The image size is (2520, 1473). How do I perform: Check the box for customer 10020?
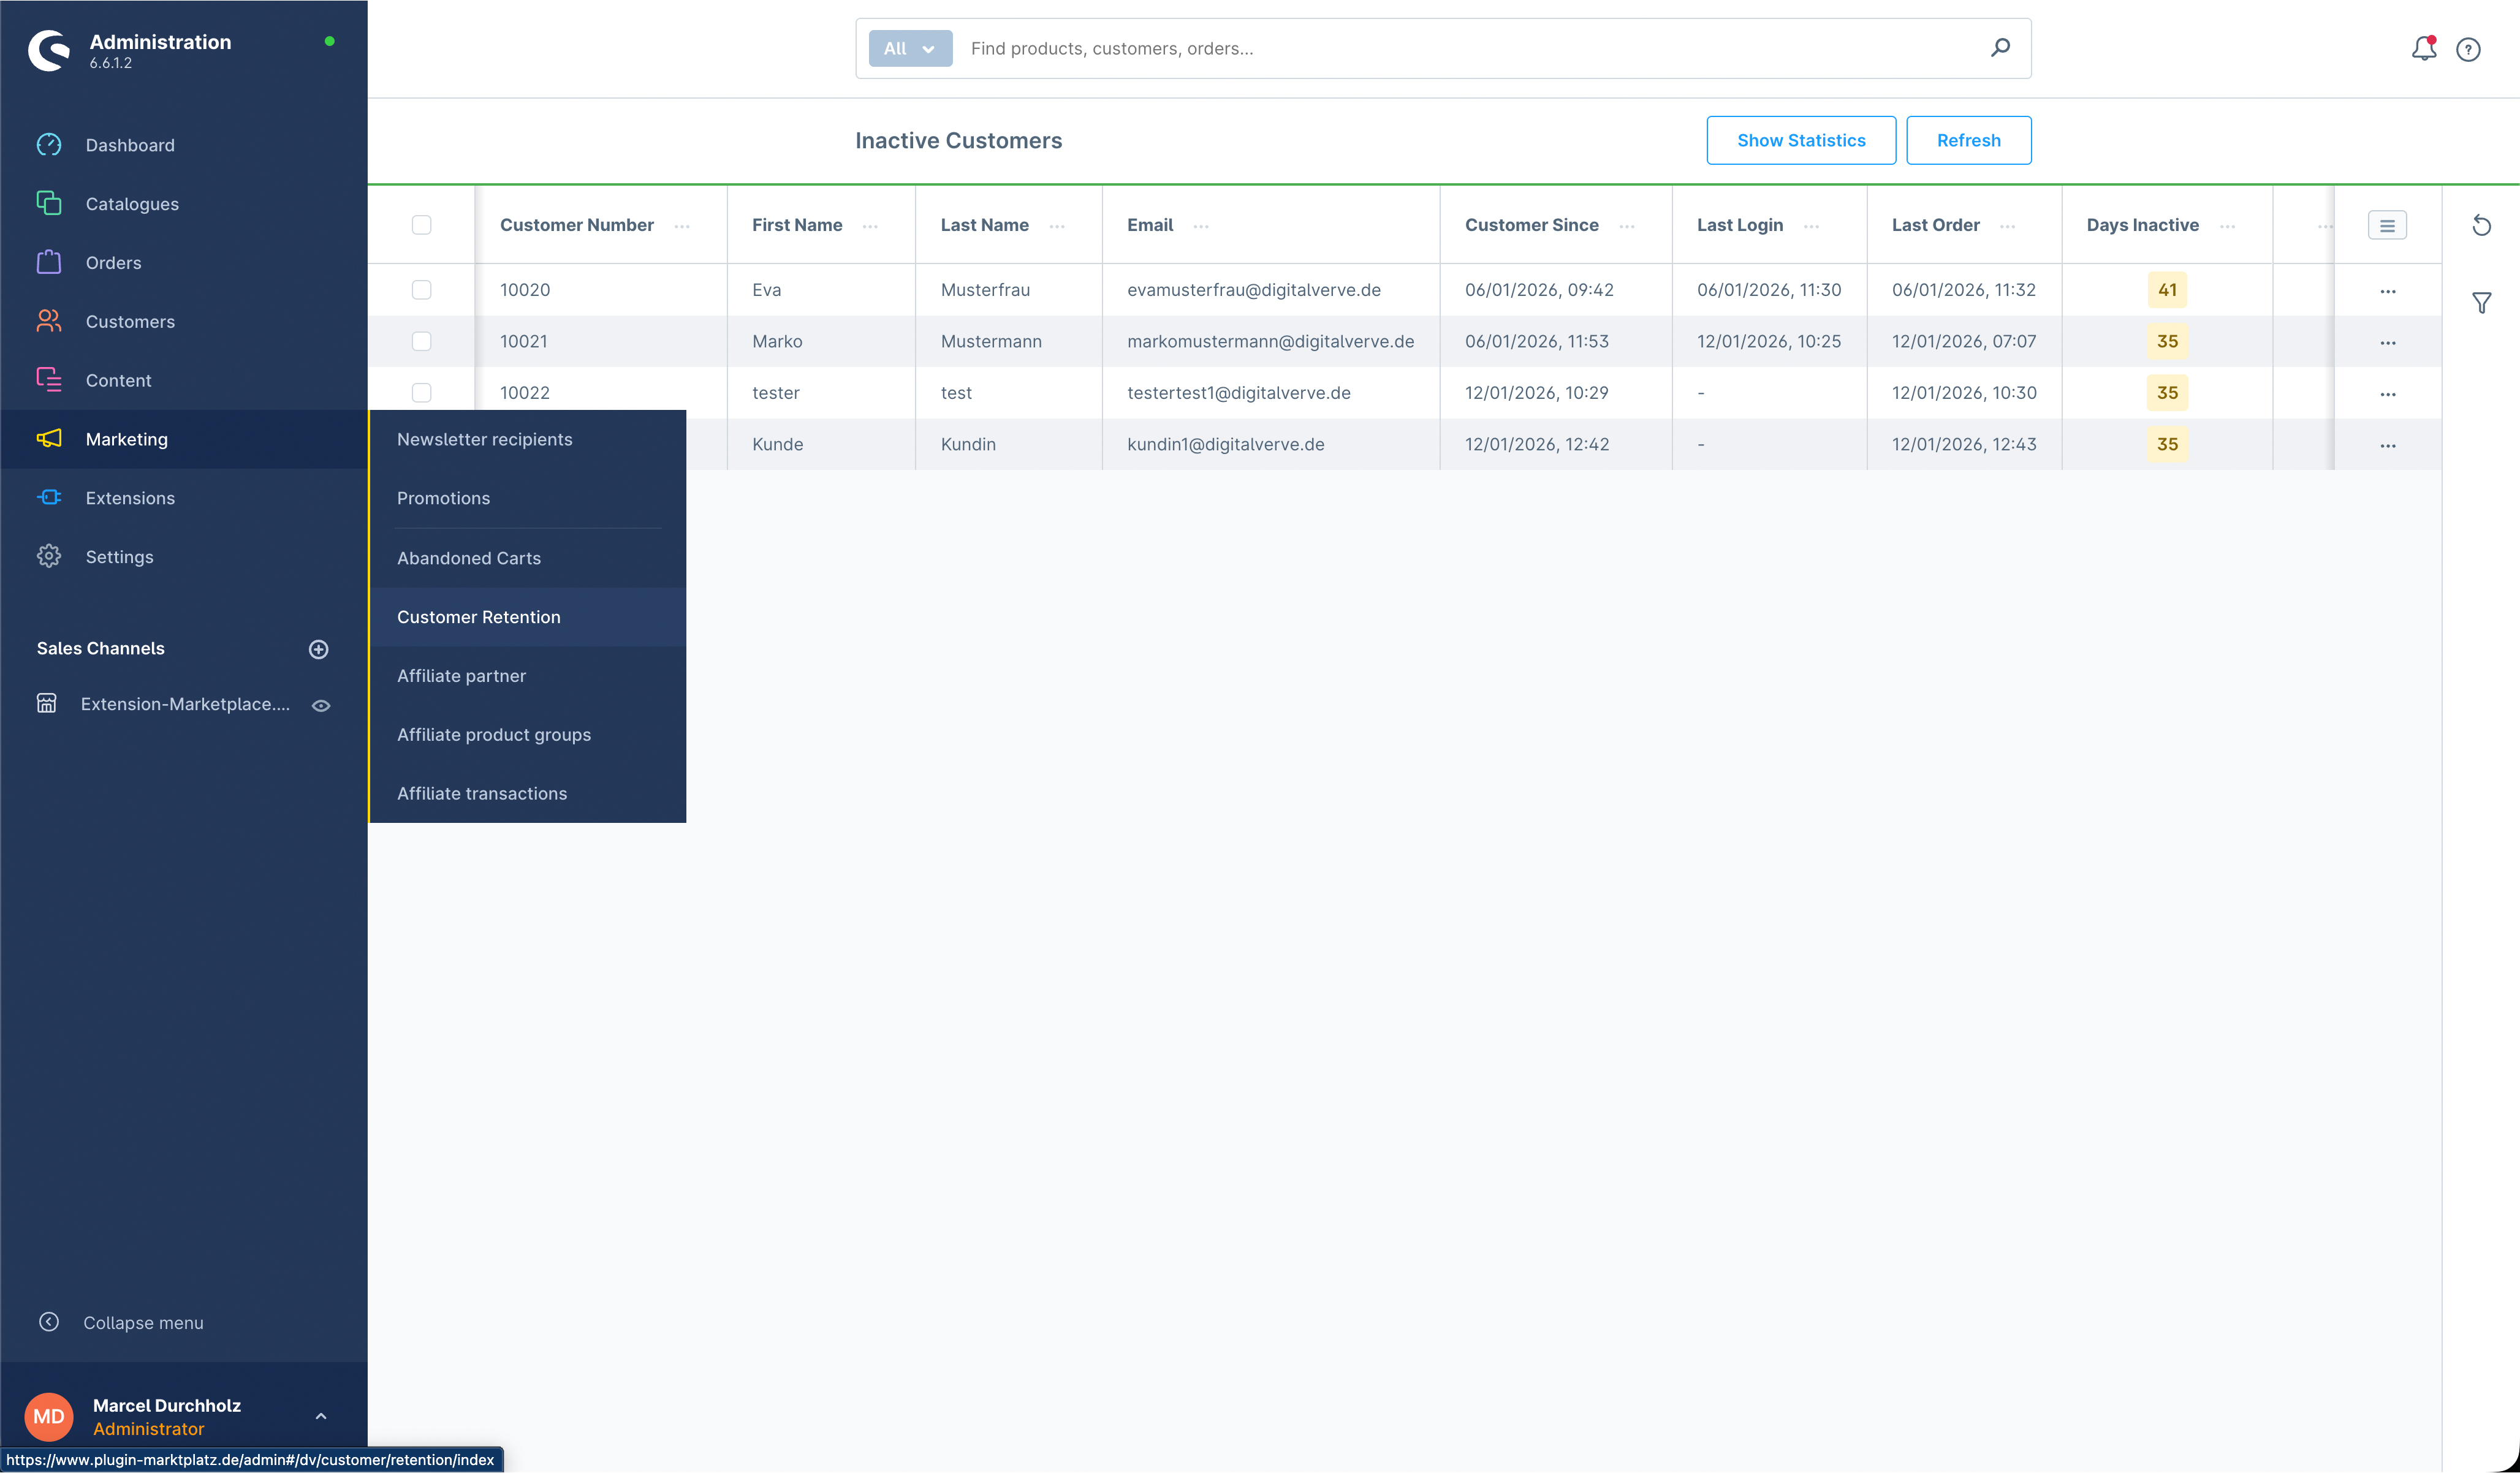pos(421,290)
